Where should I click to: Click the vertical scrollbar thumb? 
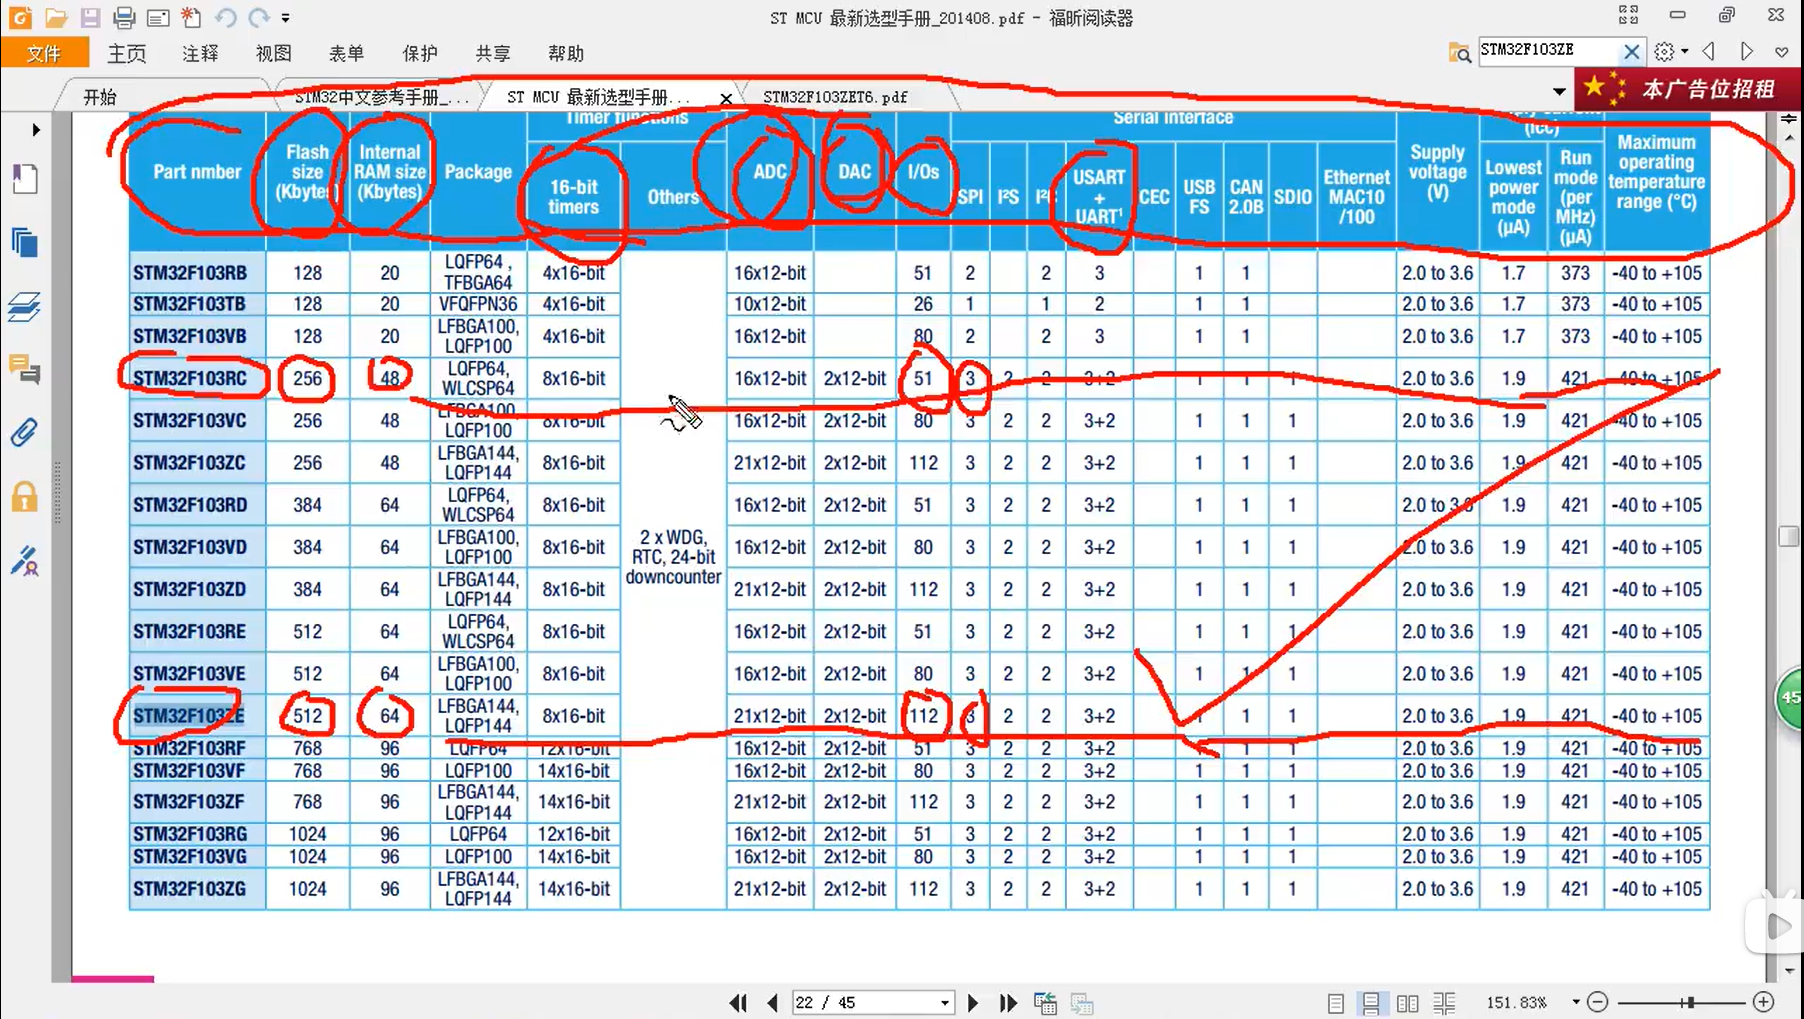(1788, 536)
